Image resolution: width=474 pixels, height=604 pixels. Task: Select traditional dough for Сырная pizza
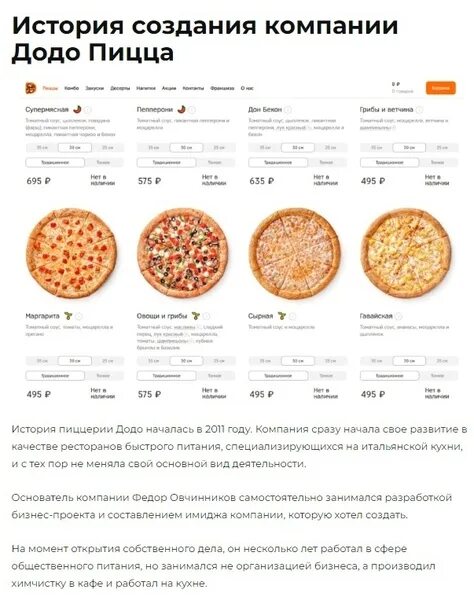click(x=278, y=376)
